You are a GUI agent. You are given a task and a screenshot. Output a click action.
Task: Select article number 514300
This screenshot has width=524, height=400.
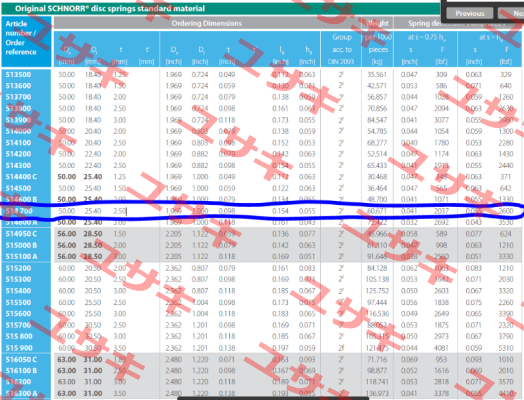(x=18, y=165)
